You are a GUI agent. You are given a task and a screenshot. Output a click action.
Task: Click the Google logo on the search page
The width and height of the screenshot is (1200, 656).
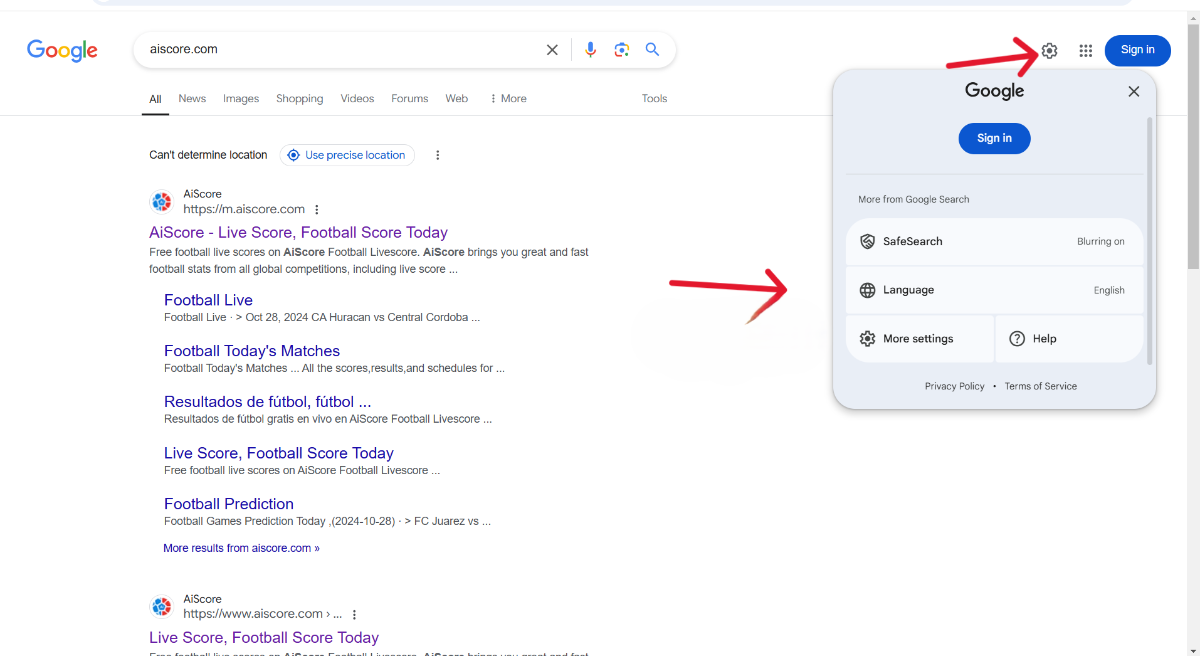click(62, 50)
